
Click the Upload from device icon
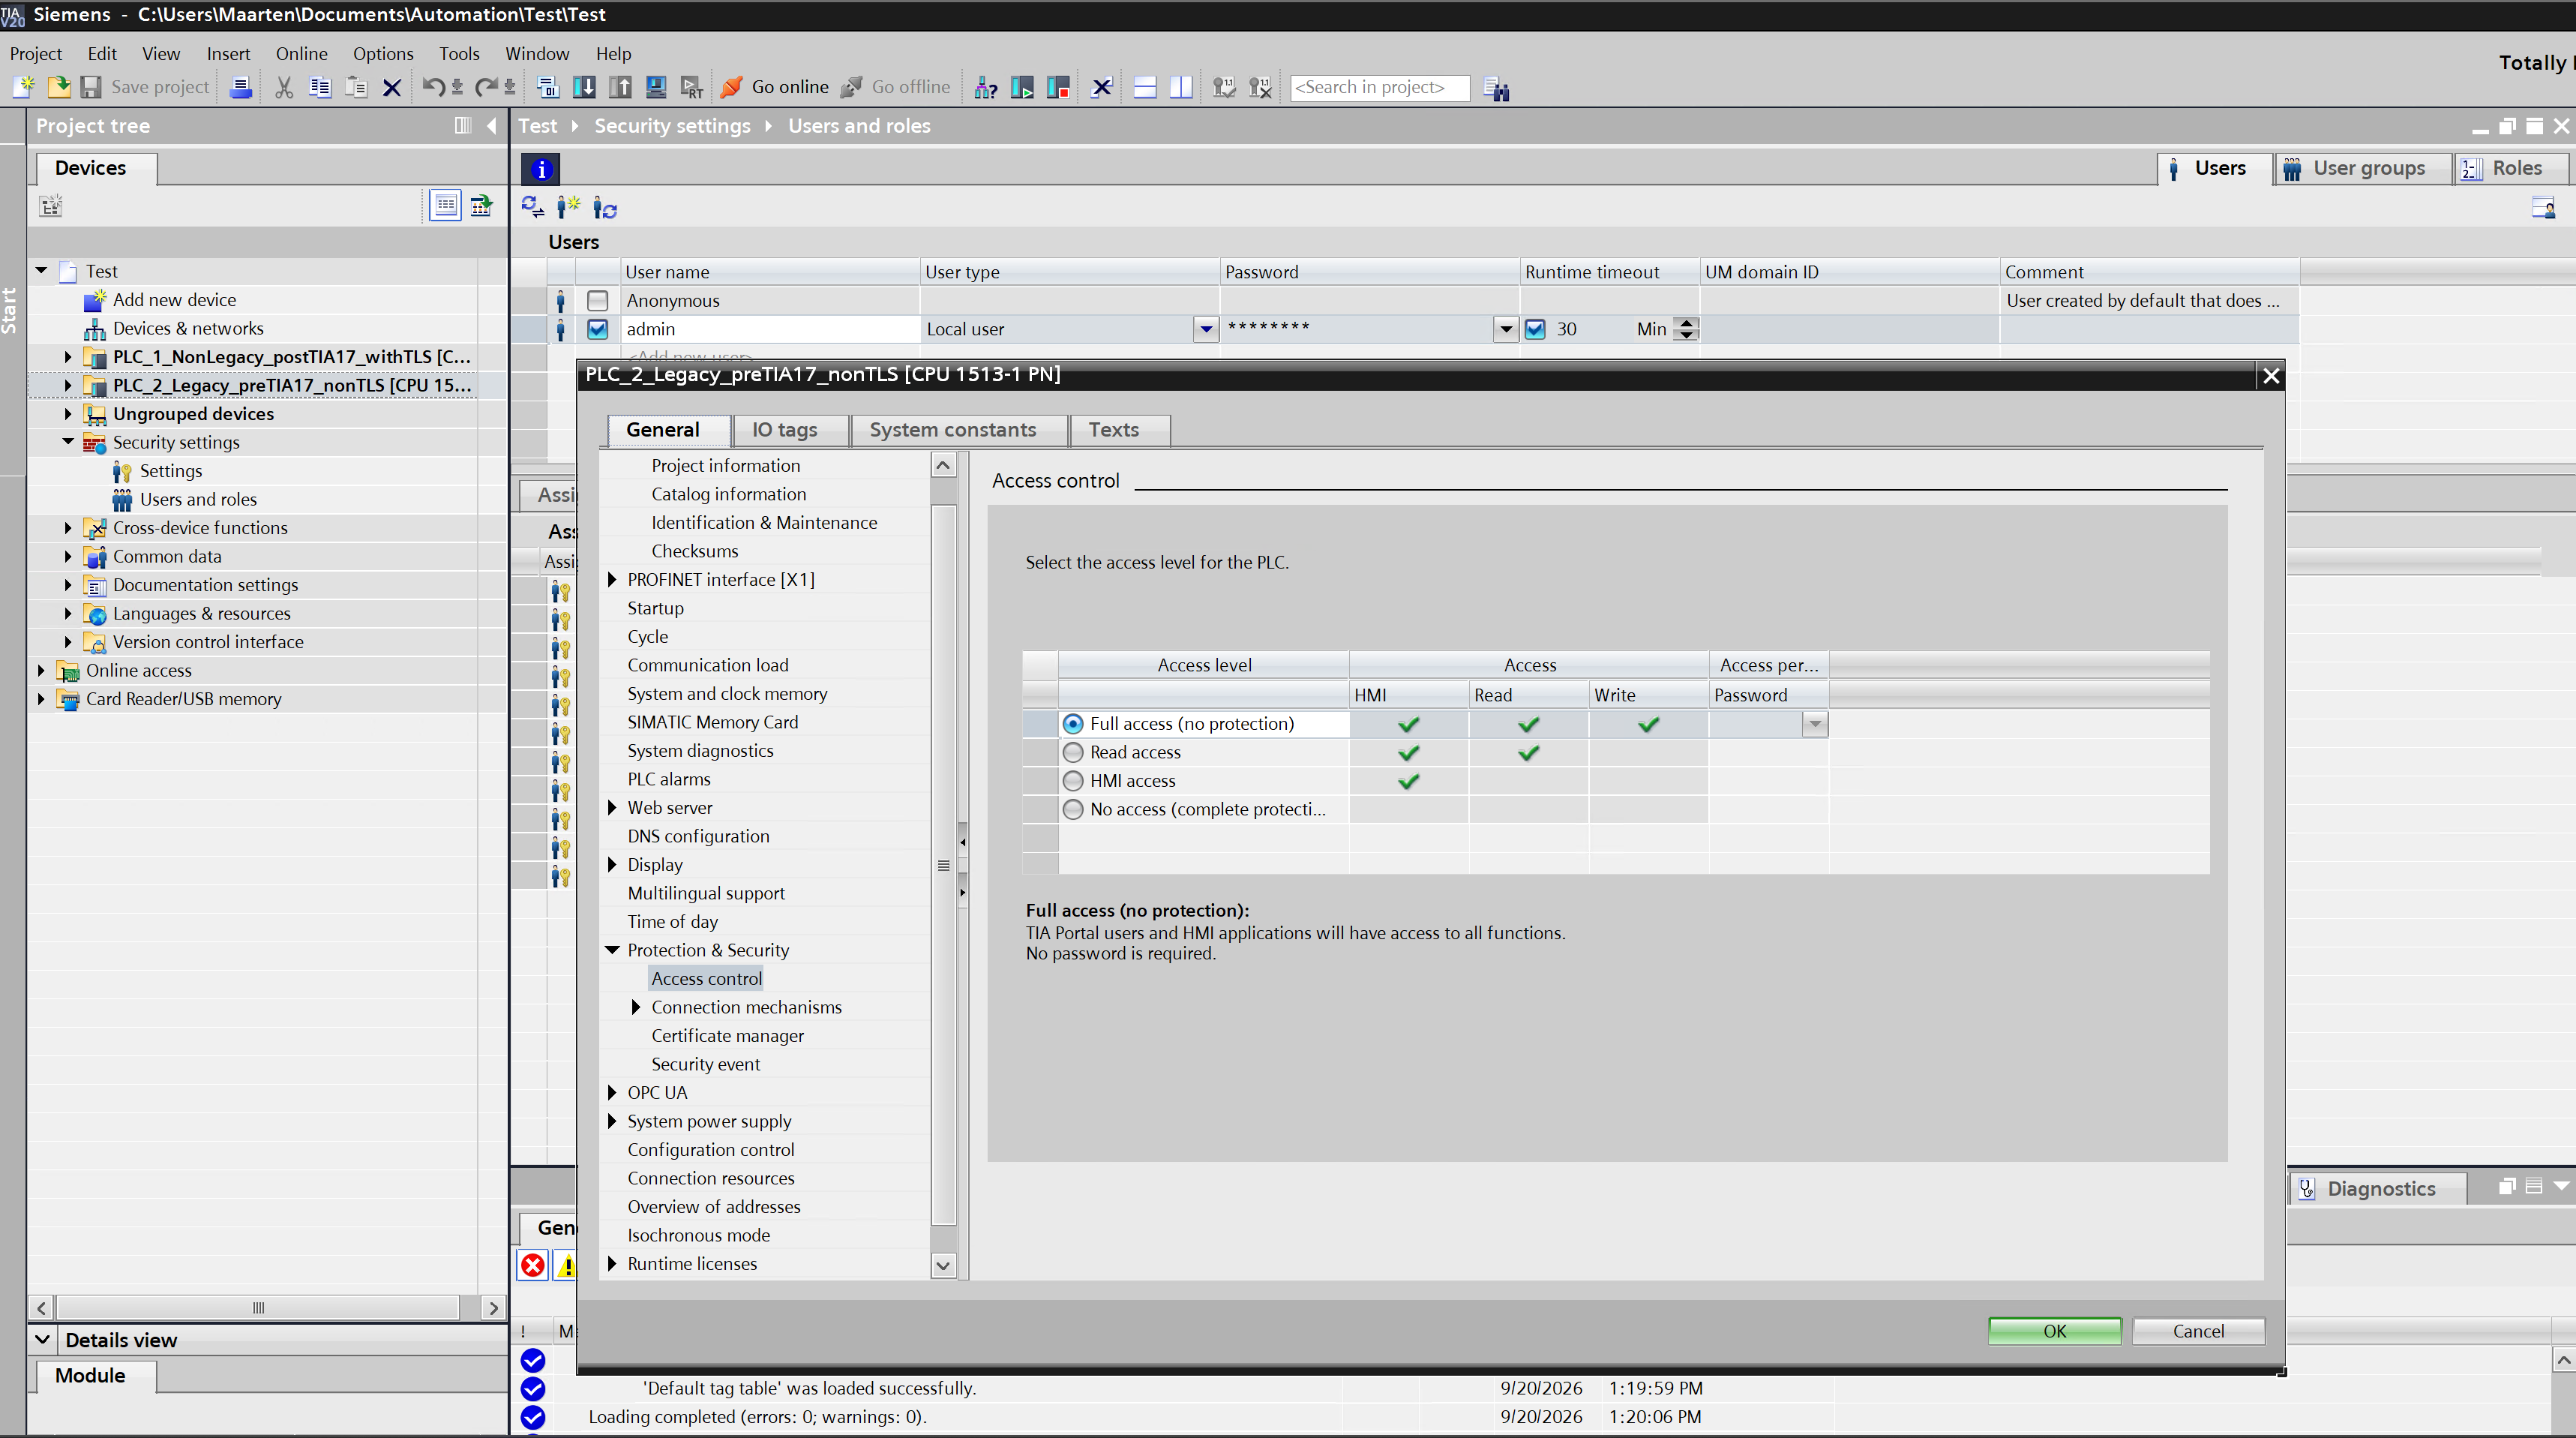click(620, 87)
